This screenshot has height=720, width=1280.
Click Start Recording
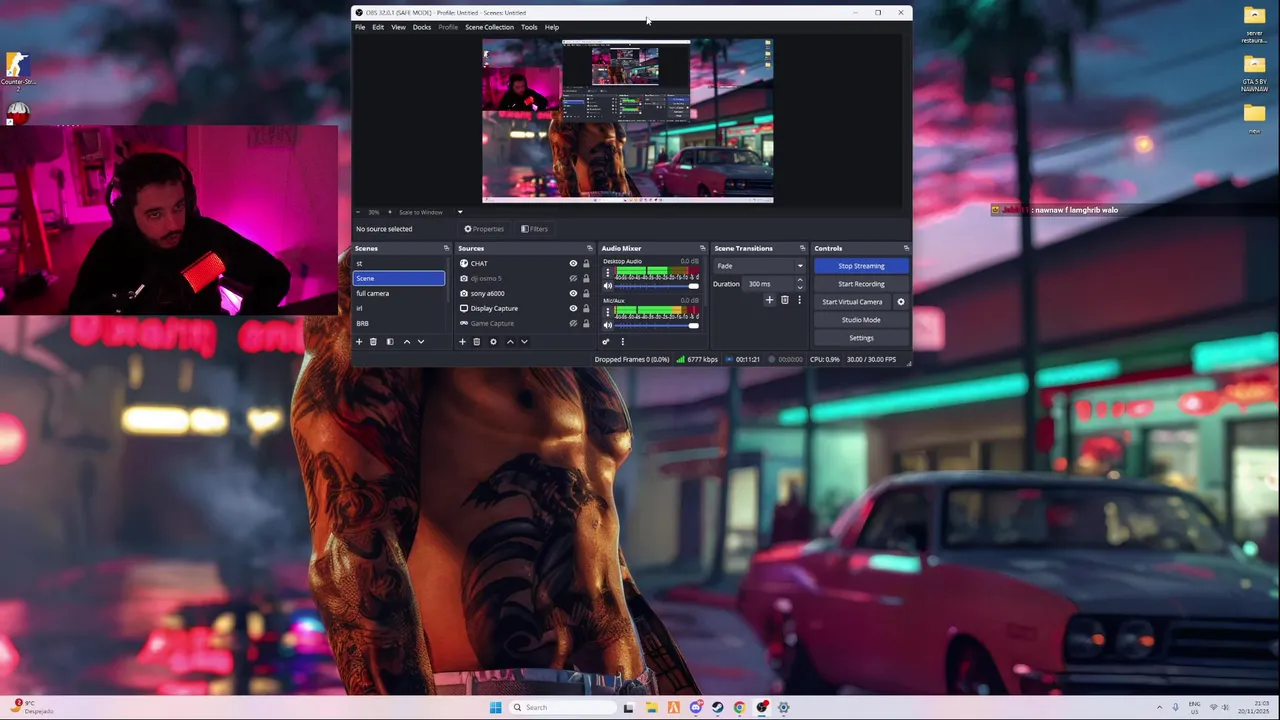click(x=861, y=284)
